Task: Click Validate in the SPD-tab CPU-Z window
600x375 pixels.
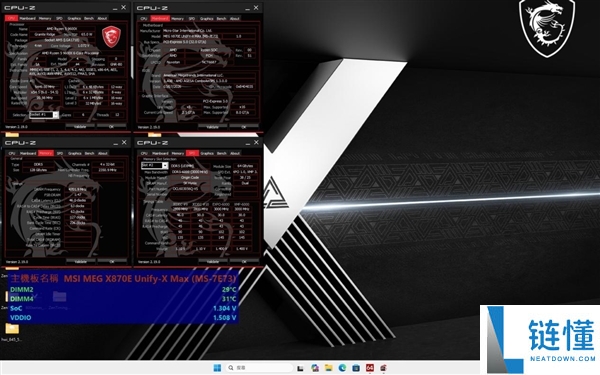Action: tap(213, 262)
